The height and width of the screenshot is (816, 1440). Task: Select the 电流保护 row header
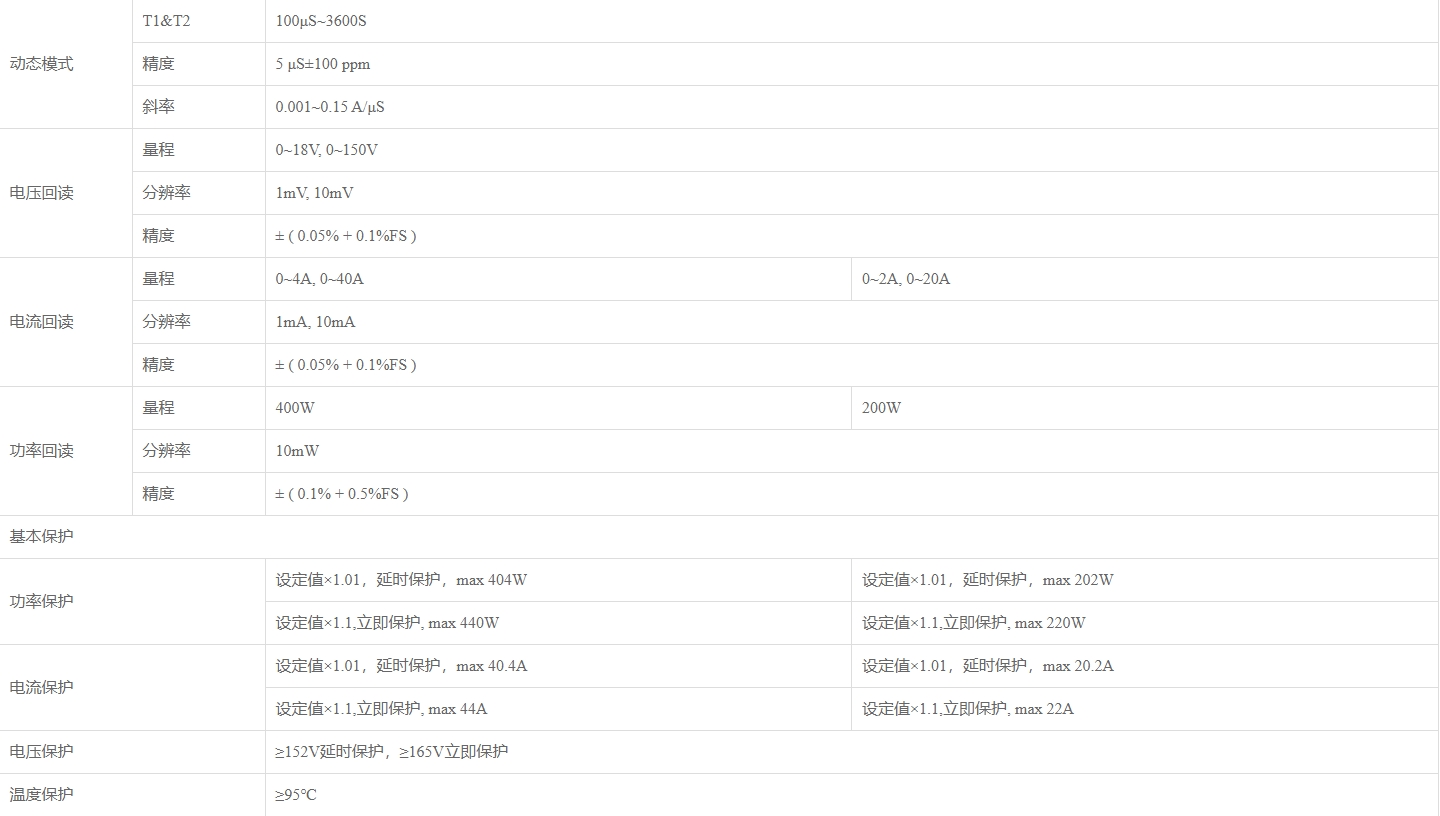(132, 688)
